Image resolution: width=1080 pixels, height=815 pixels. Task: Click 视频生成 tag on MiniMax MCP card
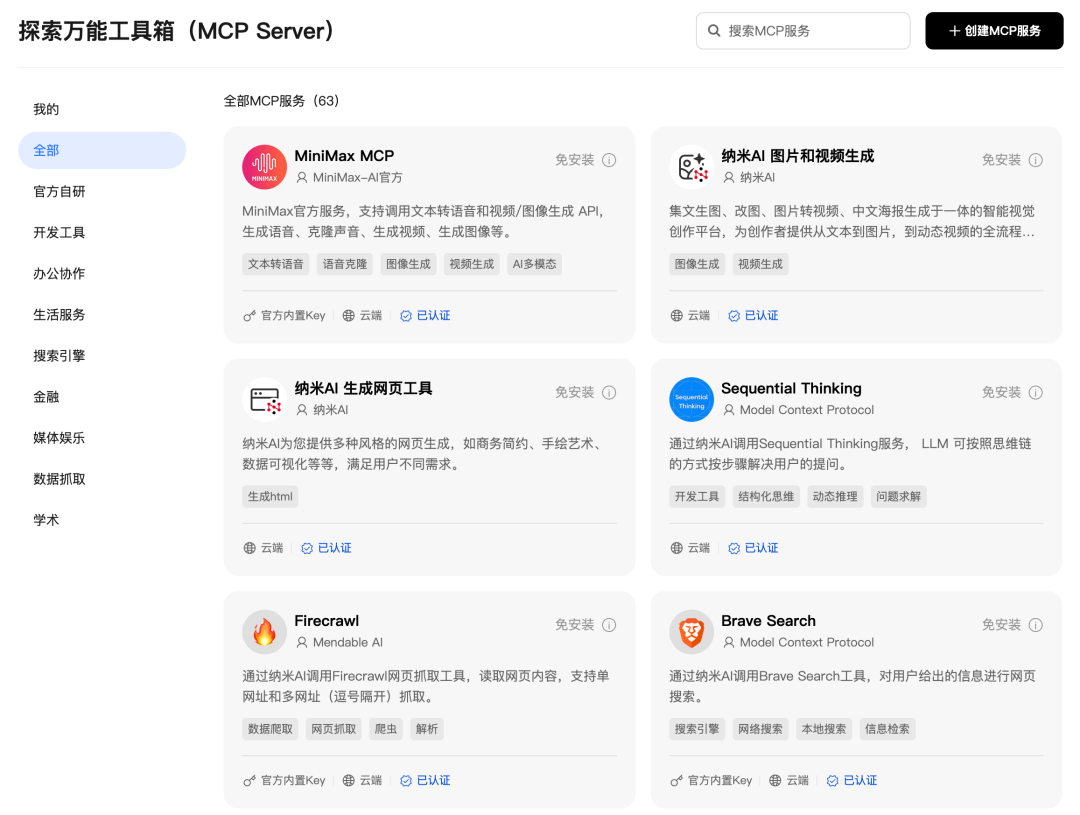pos(472,264)
